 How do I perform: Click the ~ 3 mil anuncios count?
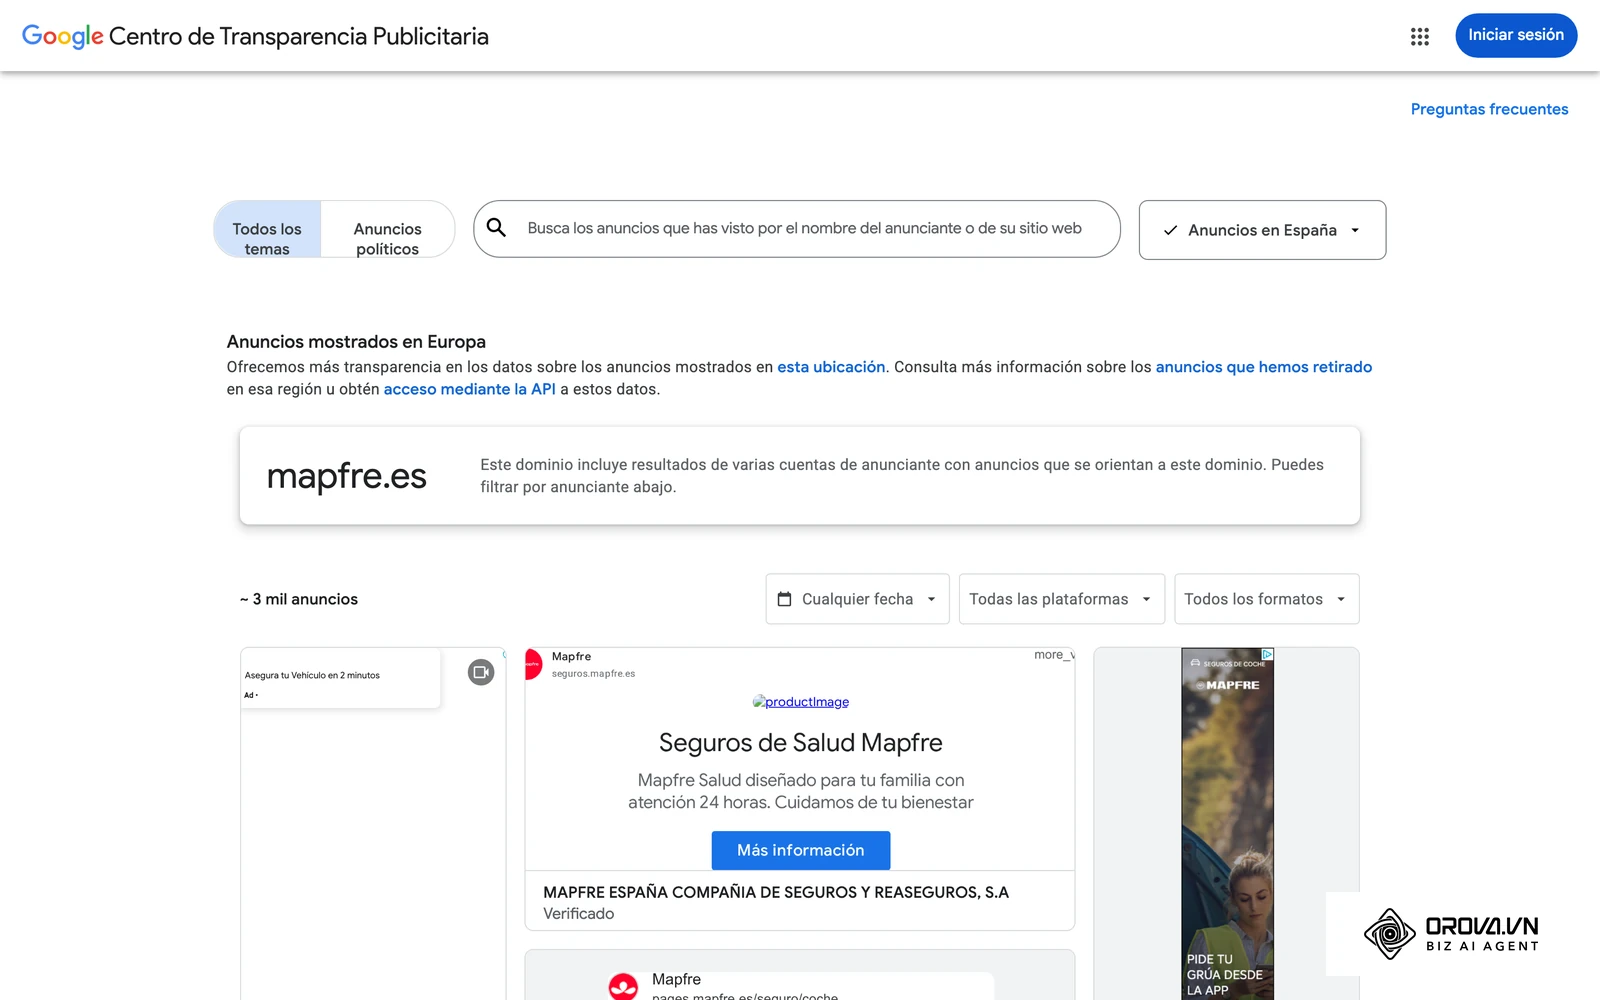click(299, 599)
